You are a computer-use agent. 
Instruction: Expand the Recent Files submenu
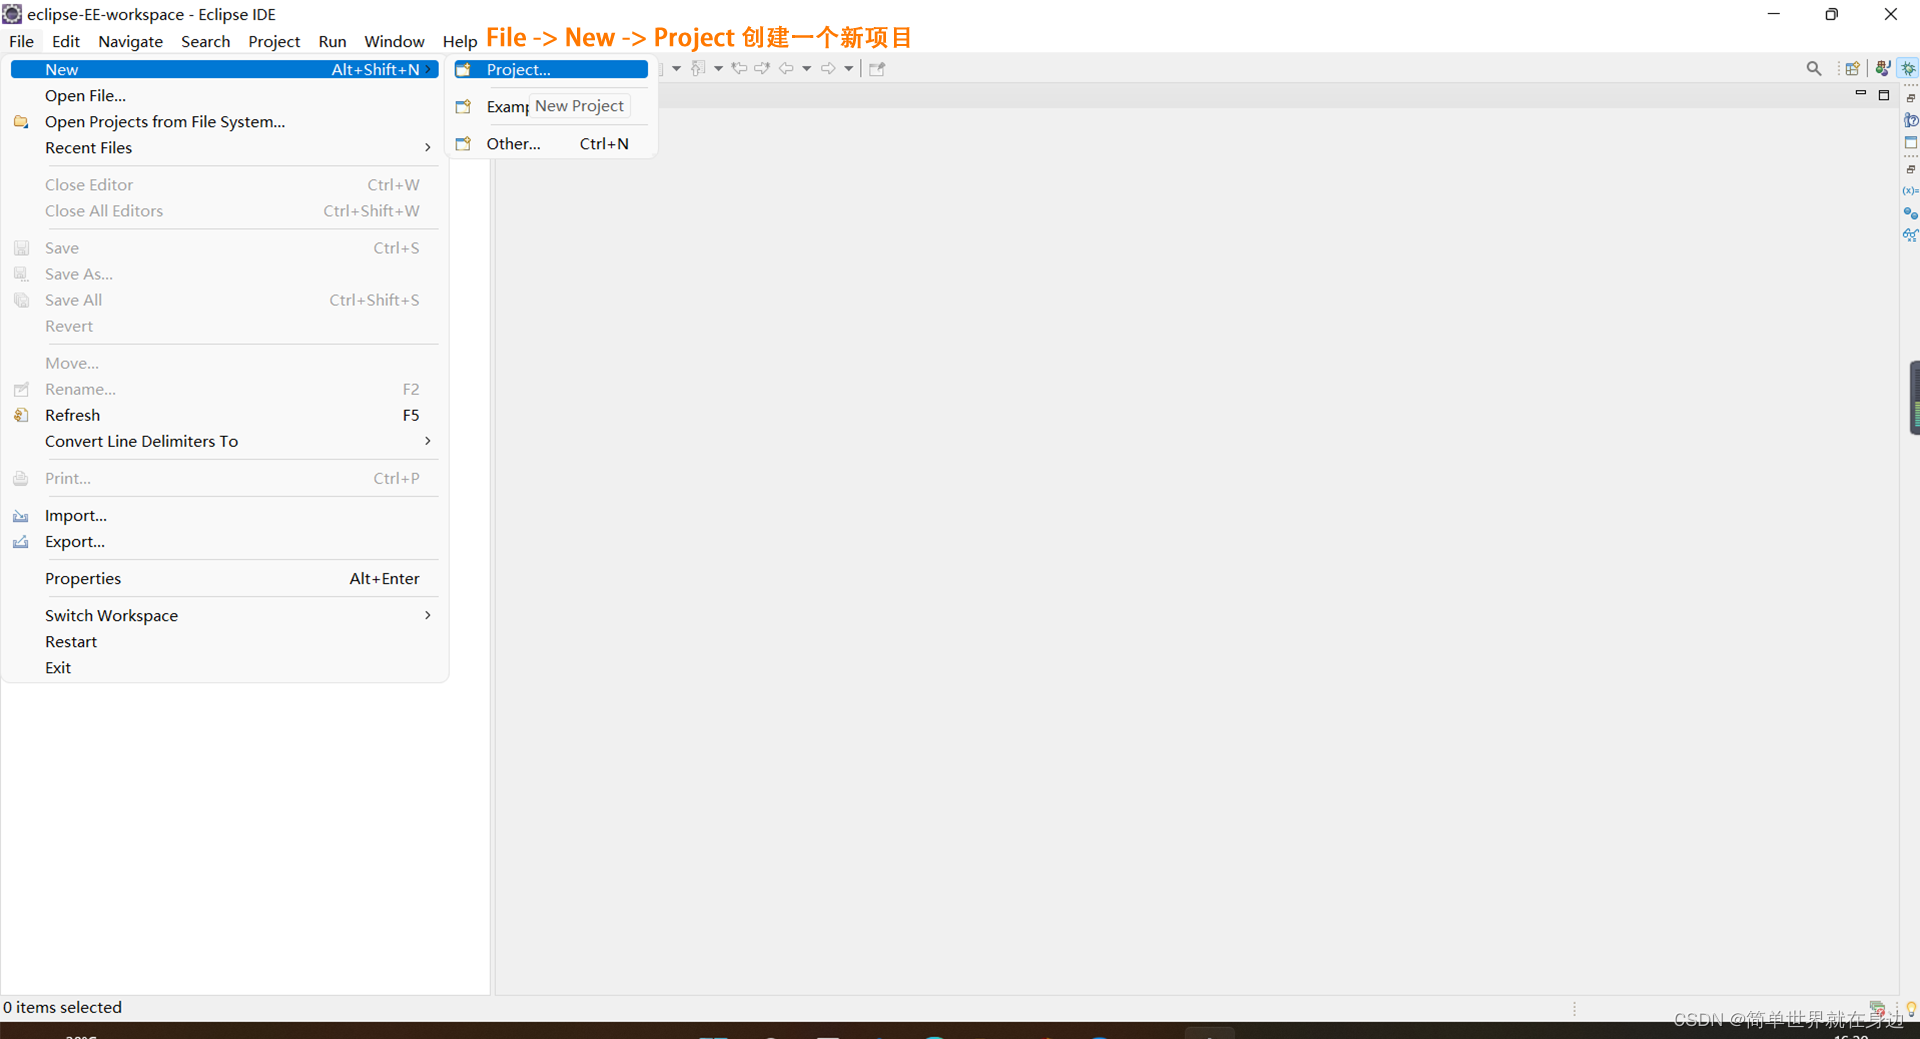coord(427,147)
